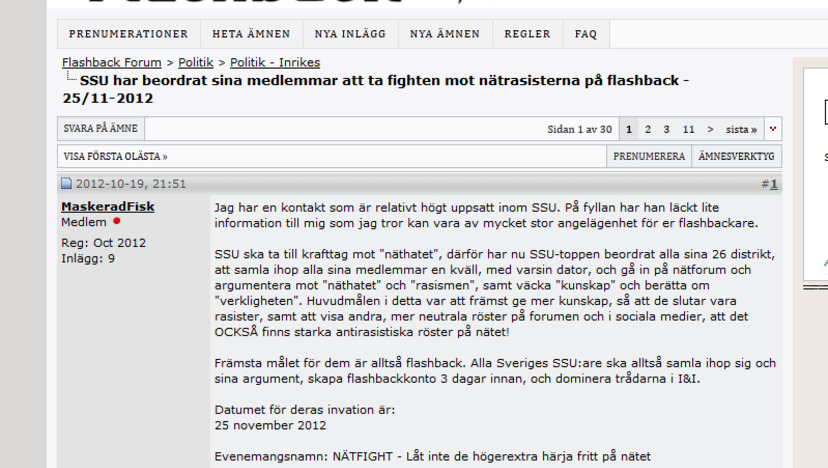This screenshot has width=828, height=468.
Task: Select current page 1 in pagination
Action: [x=629, y=129]
